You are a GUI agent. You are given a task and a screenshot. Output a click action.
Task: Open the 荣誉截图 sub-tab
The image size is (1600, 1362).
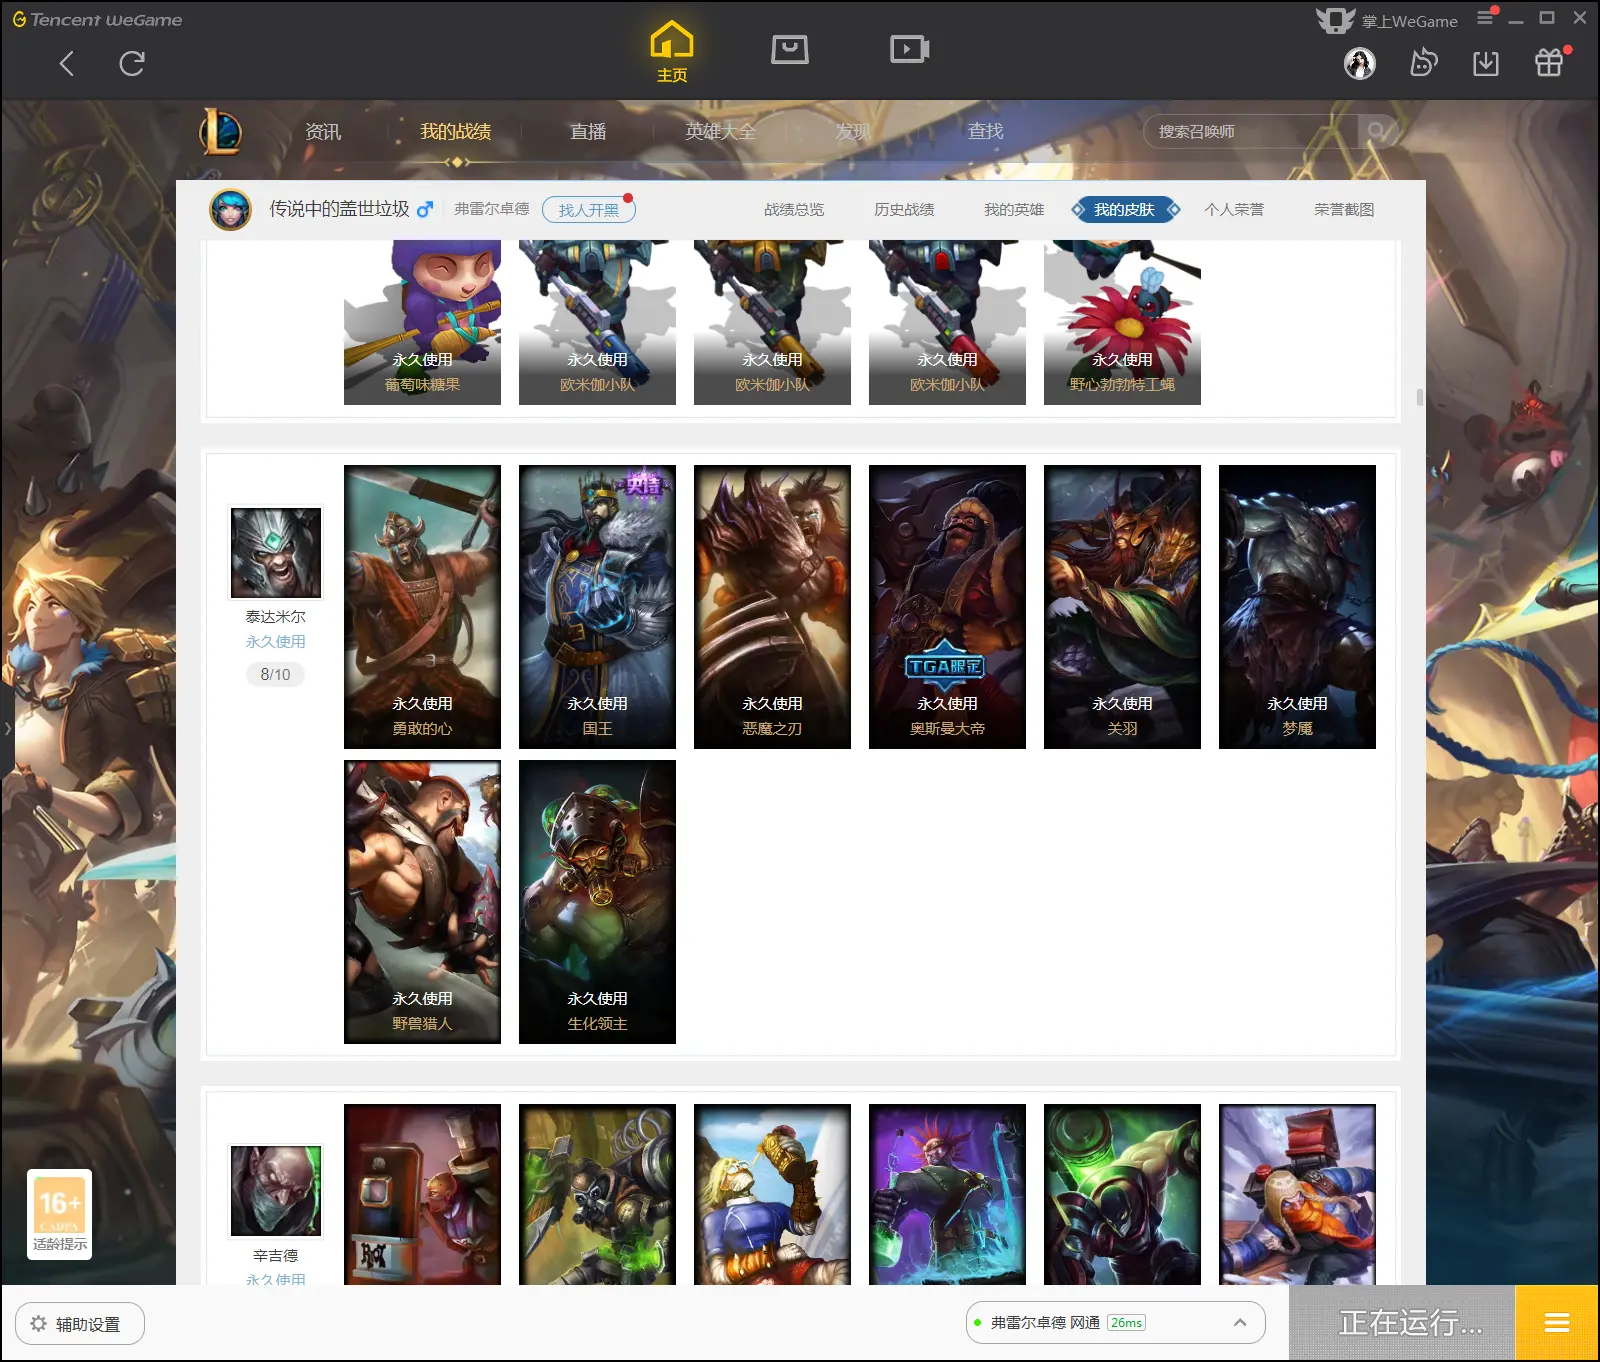(x=1344, y=209)
